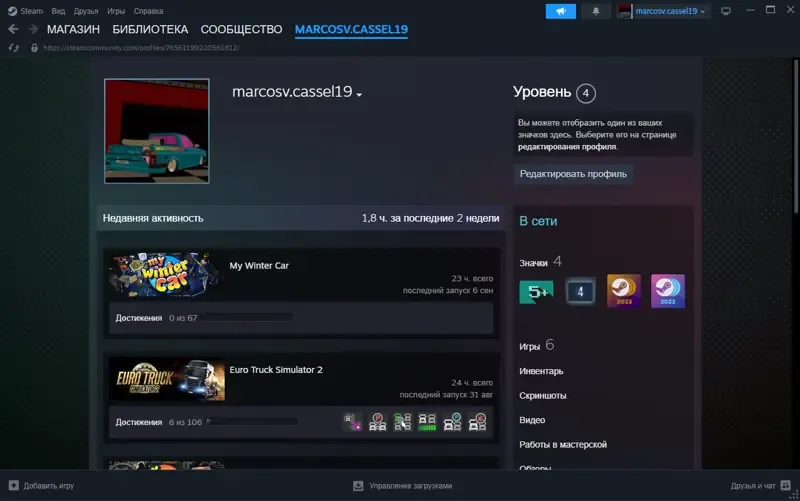Open the announcements megaphone button
The width and height of the screenshot is (800, 501).
coord(561,11)
